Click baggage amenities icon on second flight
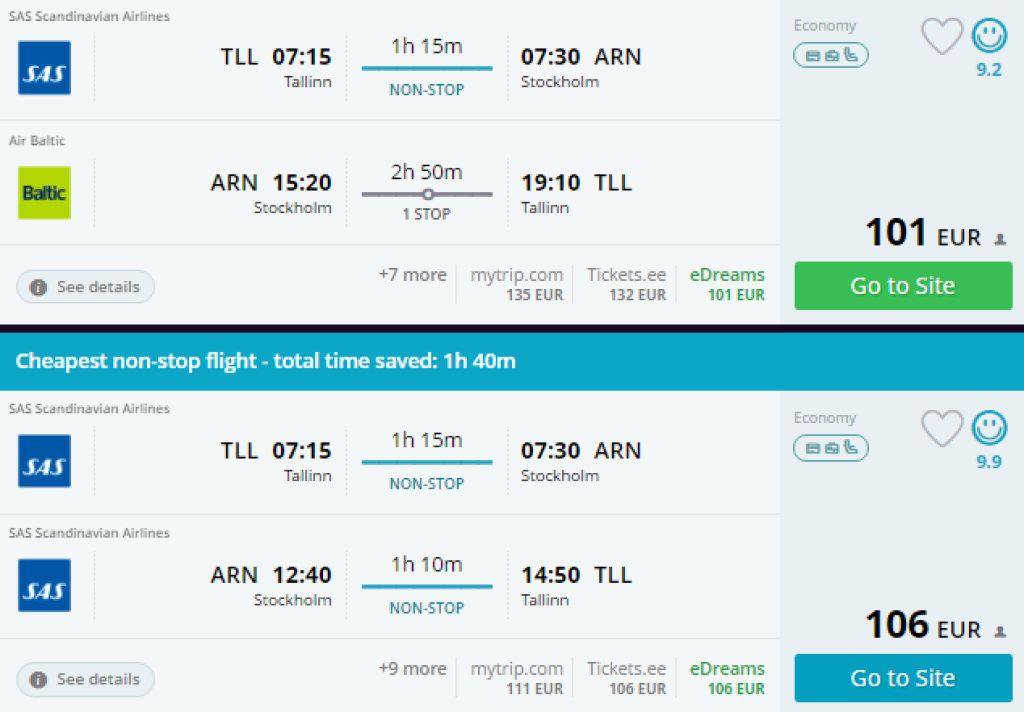This screenshot has height=712, width=1024. tap(830, 448)
